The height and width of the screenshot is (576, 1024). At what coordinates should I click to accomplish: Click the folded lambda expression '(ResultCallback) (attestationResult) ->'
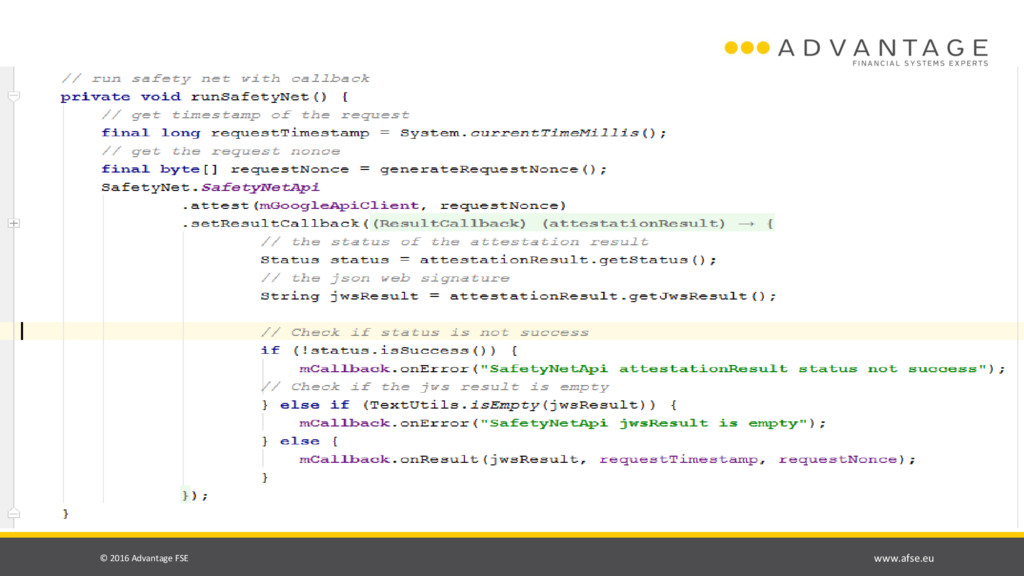(x=572, y=223)
